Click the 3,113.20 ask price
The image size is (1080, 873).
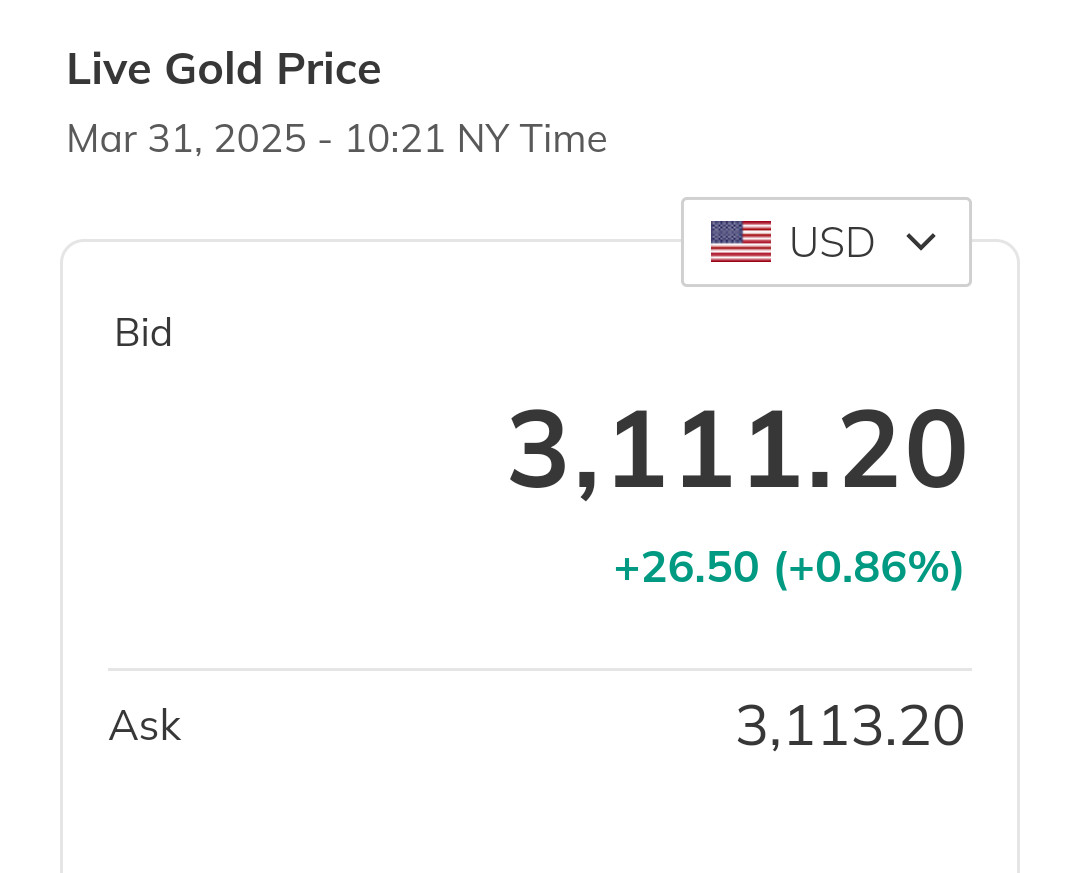click(x=850, y=726)
